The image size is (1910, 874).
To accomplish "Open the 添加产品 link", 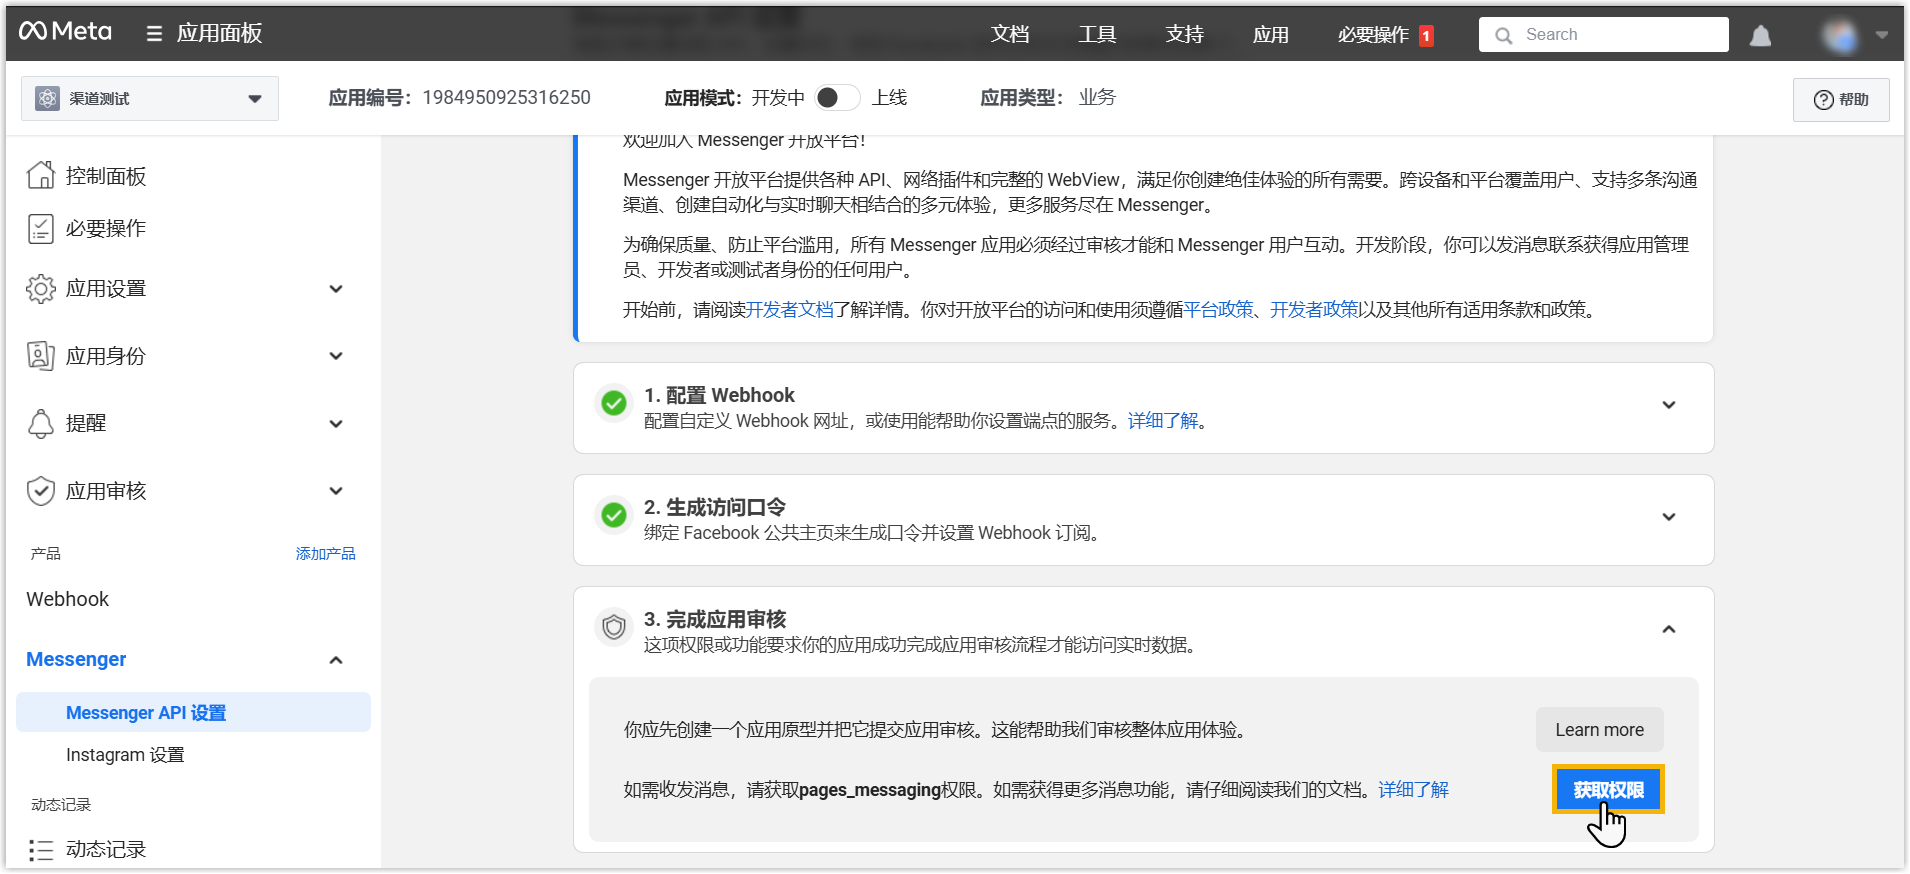I will tap(325, 554).
